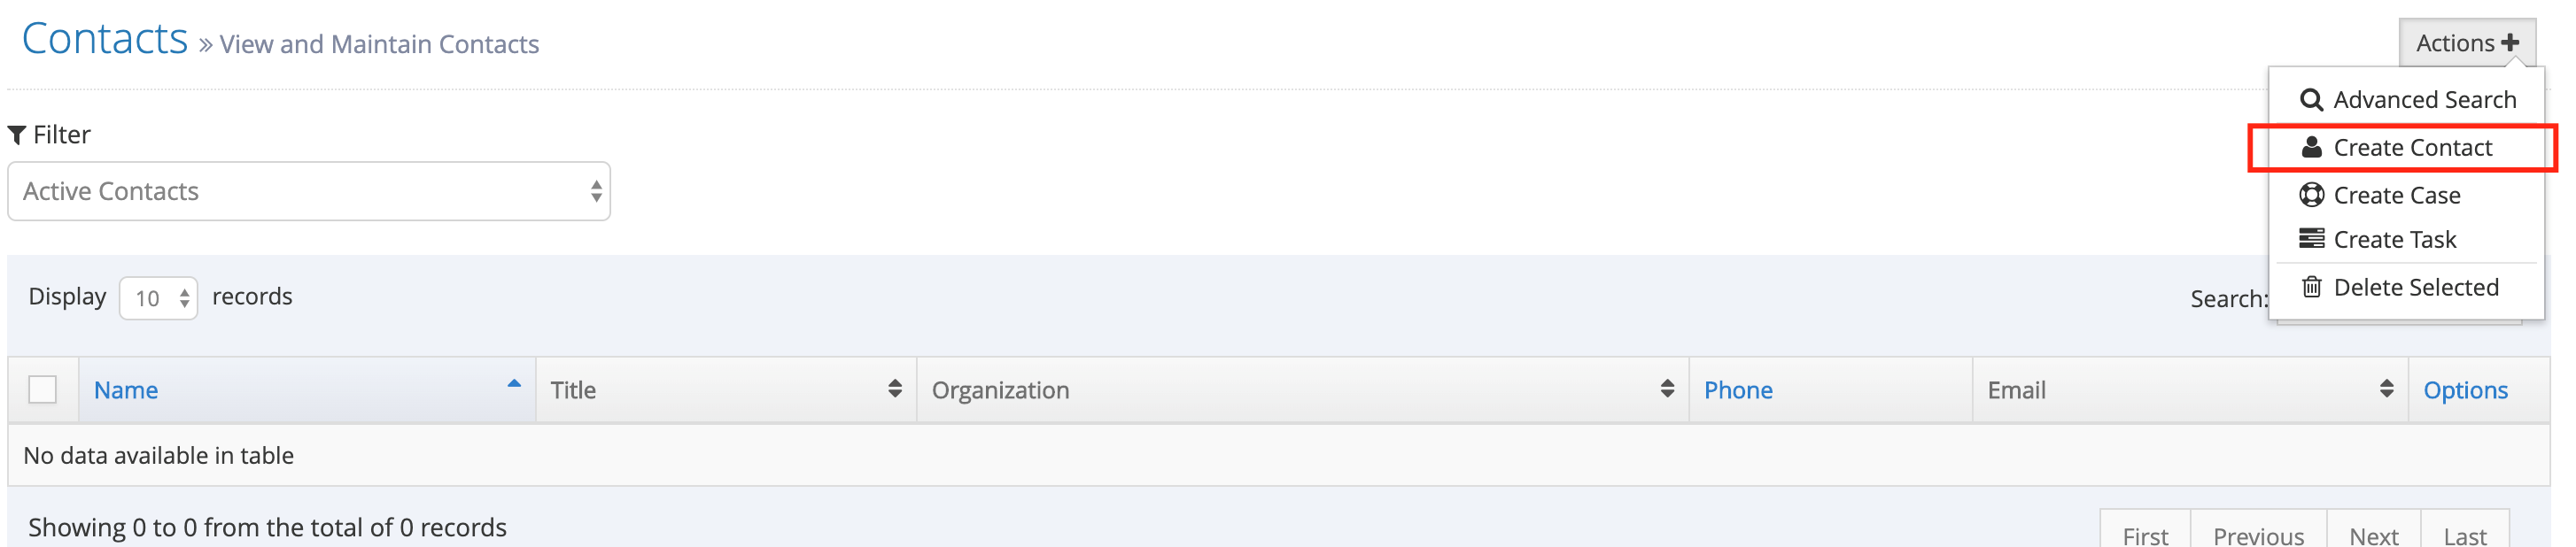Click the Name column sort arrow
Viewport: 2576px width, 547px height.
click(514, 384)
